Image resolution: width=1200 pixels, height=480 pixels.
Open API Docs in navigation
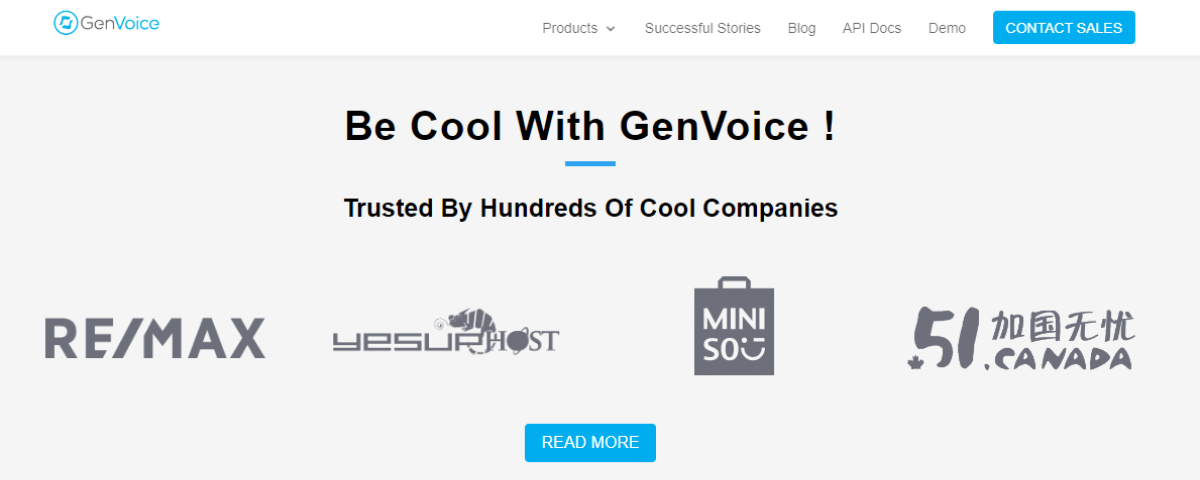click(871, 28)
